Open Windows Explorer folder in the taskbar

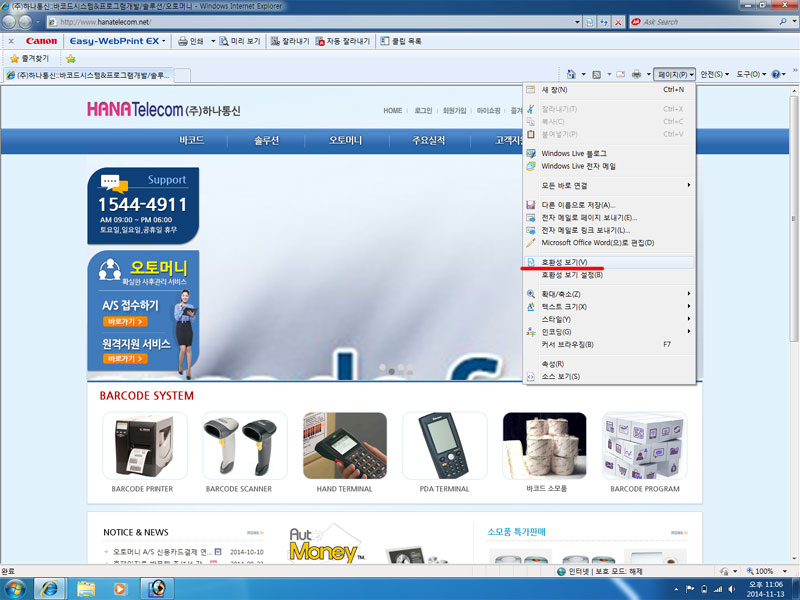coord(86,589)
